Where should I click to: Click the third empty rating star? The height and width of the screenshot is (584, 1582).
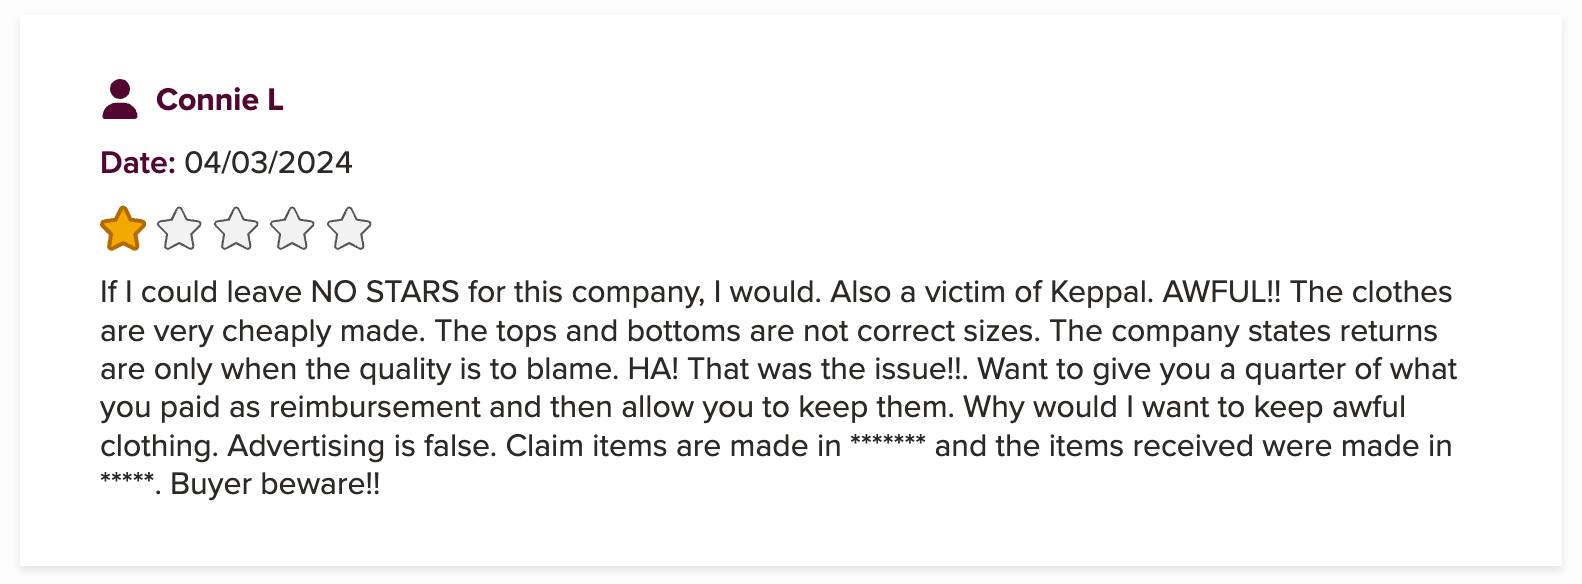tap(236, 229)
